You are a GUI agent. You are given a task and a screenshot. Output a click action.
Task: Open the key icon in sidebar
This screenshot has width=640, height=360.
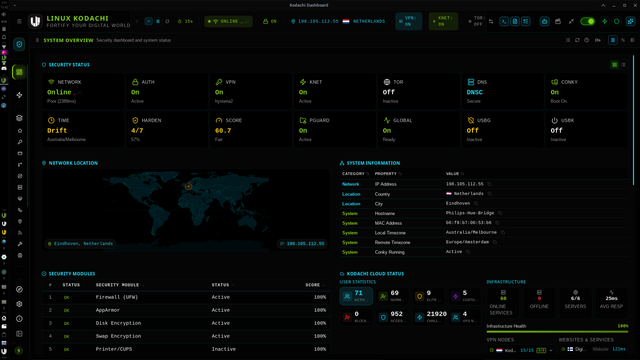[x=20, y=142]
